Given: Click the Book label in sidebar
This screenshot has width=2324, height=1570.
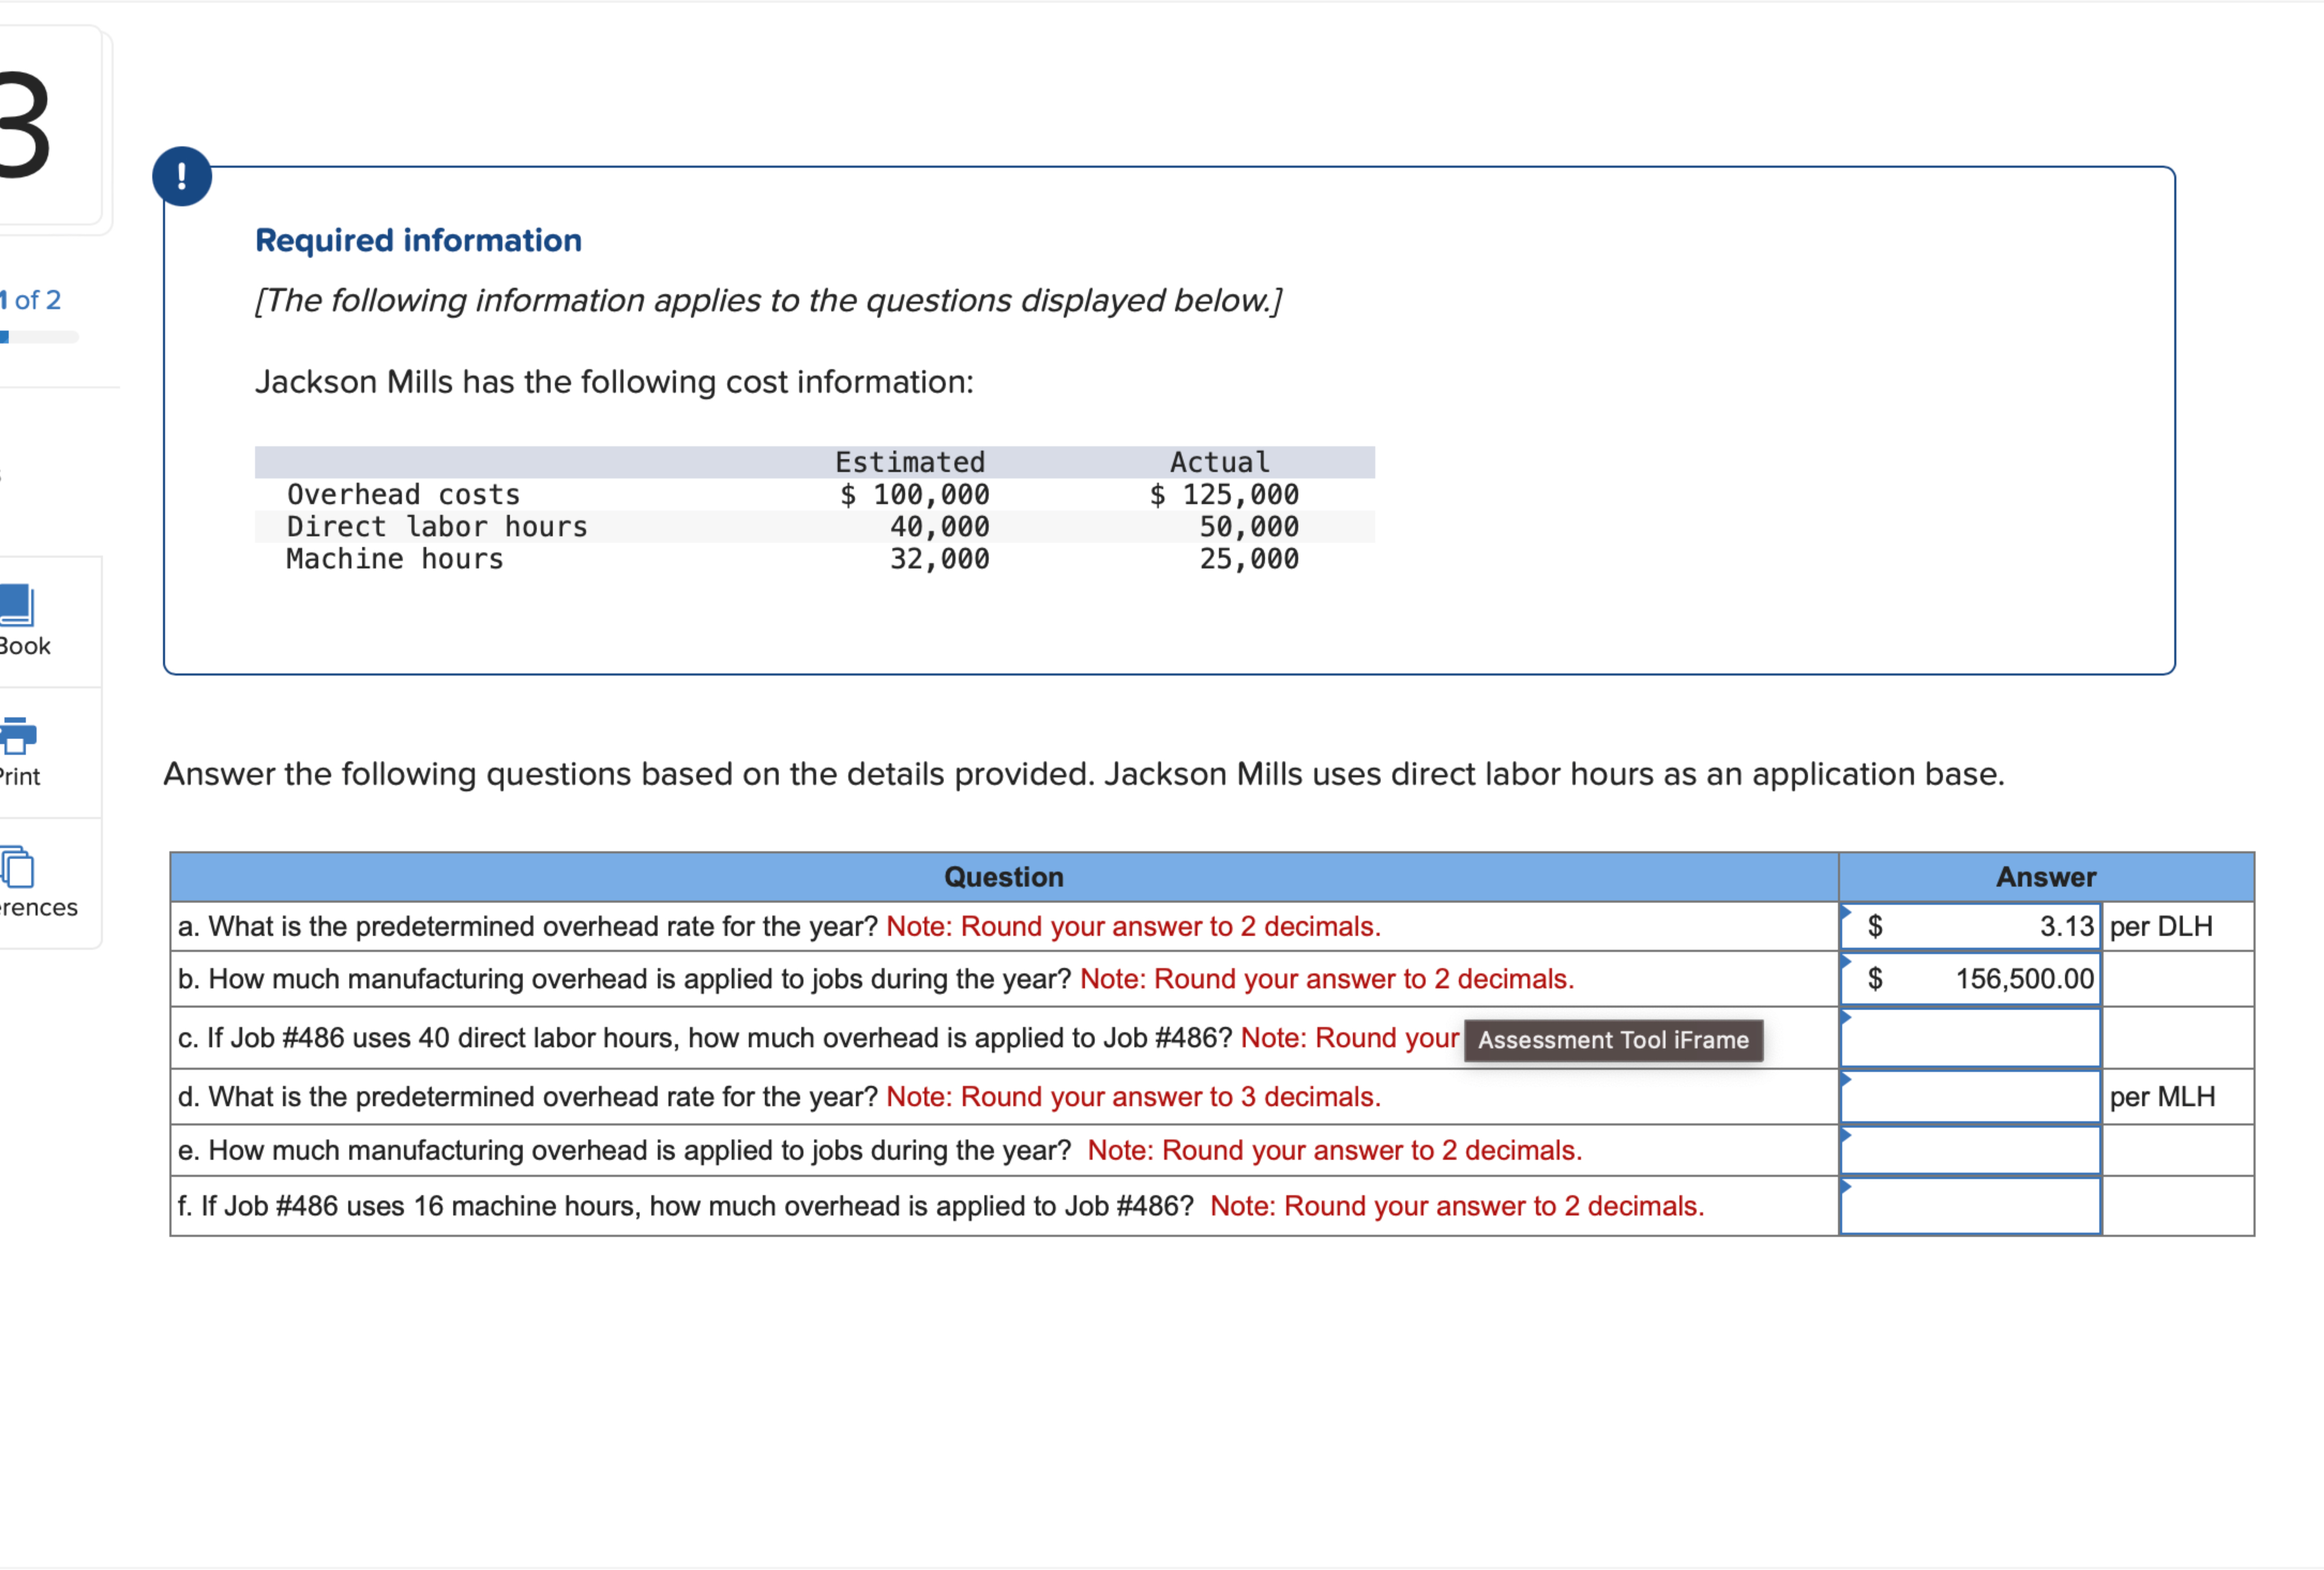Looking at the screenshot, I should tap(24, 646).
